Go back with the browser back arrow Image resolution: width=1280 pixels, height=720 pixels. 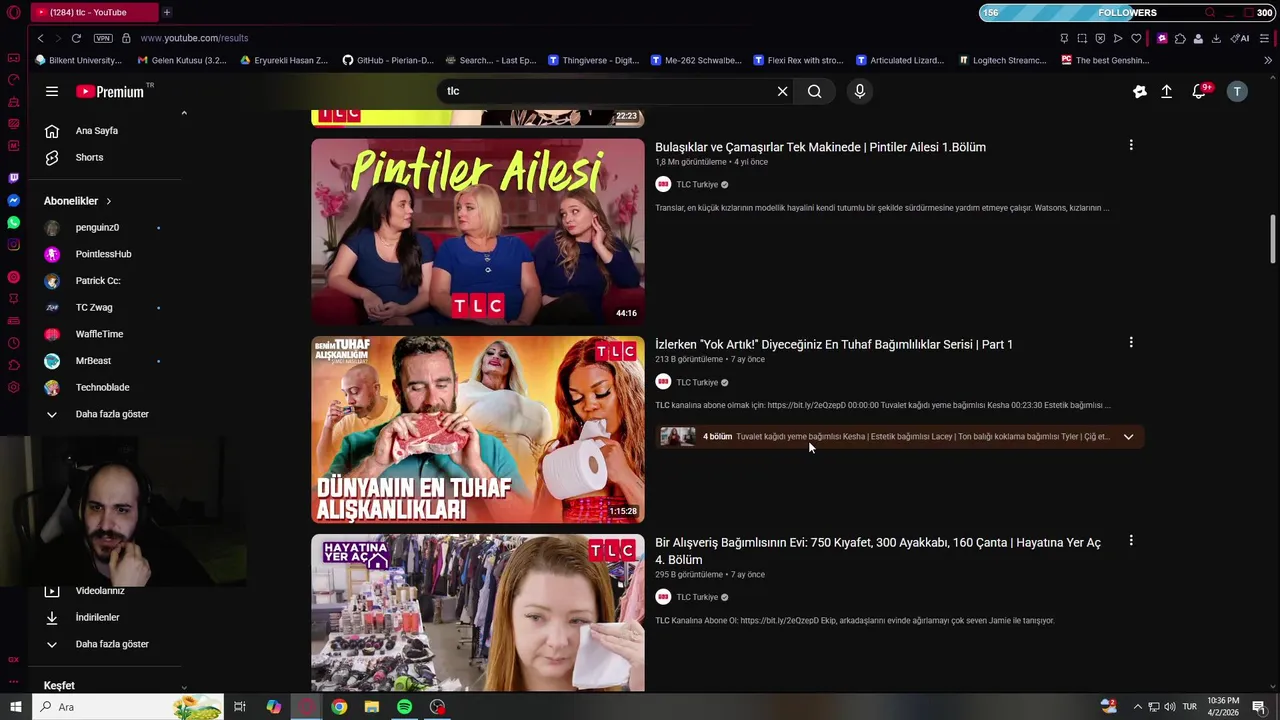(x=40, y=38)
